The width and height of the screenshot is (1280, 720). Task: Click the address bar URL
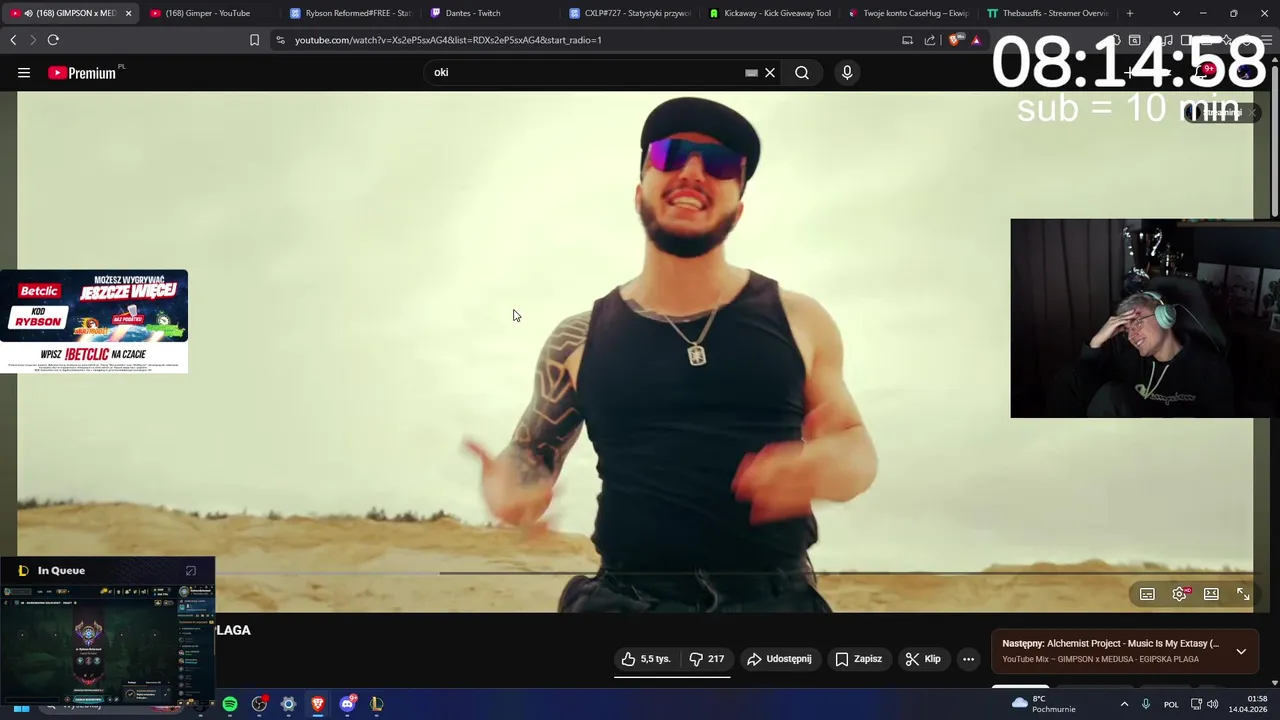tap(448, 40)
